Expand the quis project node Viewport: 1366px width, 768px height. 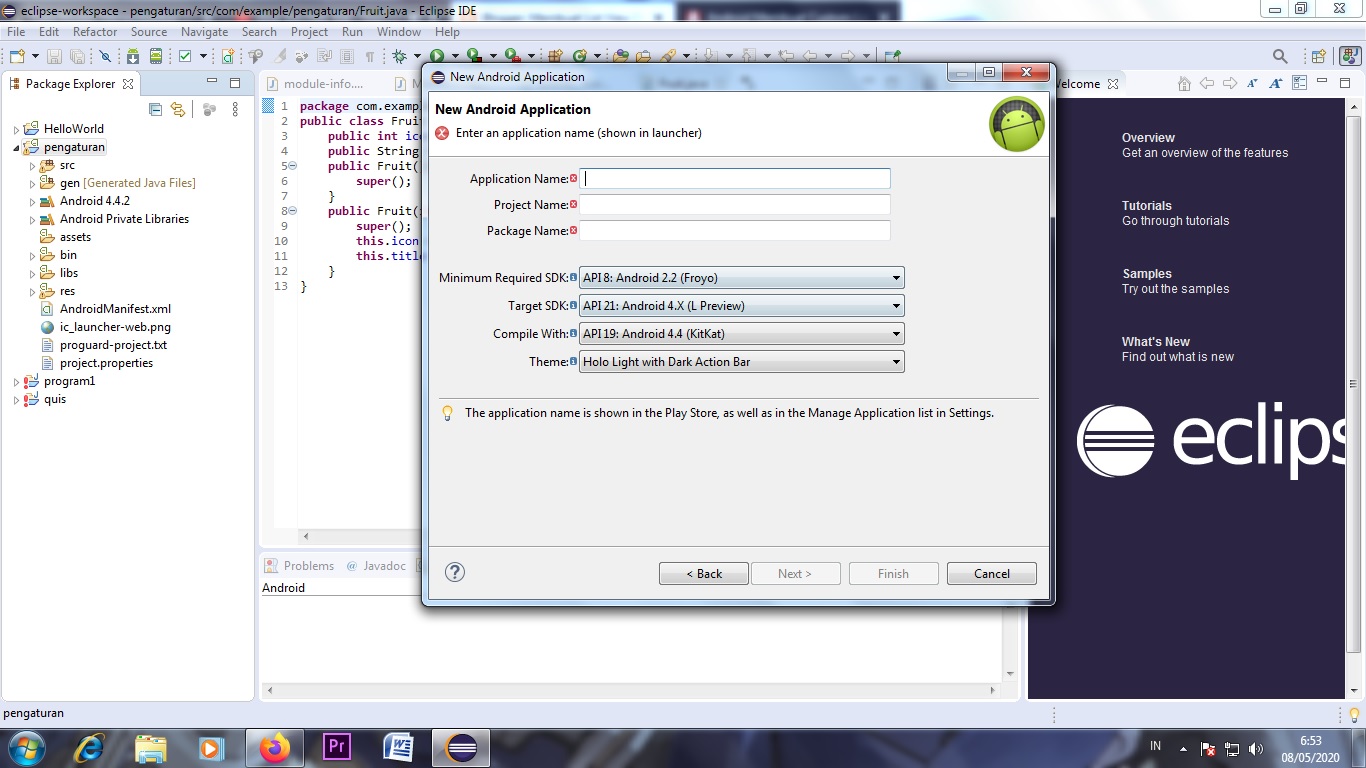(16, 400)
